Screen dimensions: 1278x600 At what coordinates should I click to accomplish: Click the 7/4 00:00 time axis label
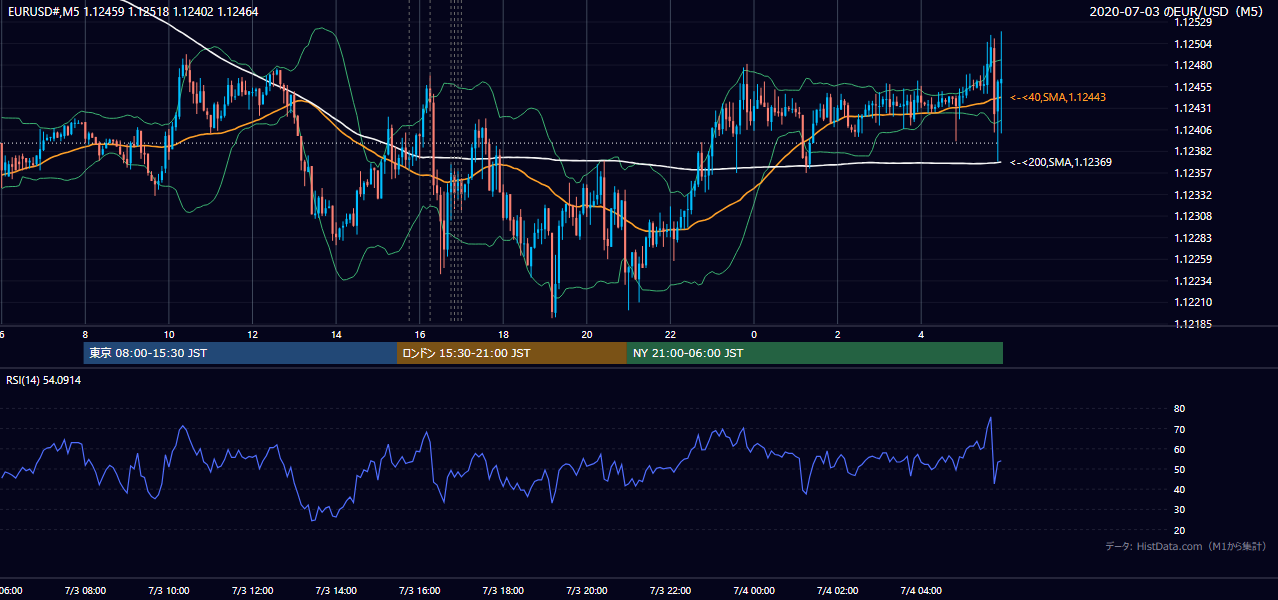coord(754,591)
